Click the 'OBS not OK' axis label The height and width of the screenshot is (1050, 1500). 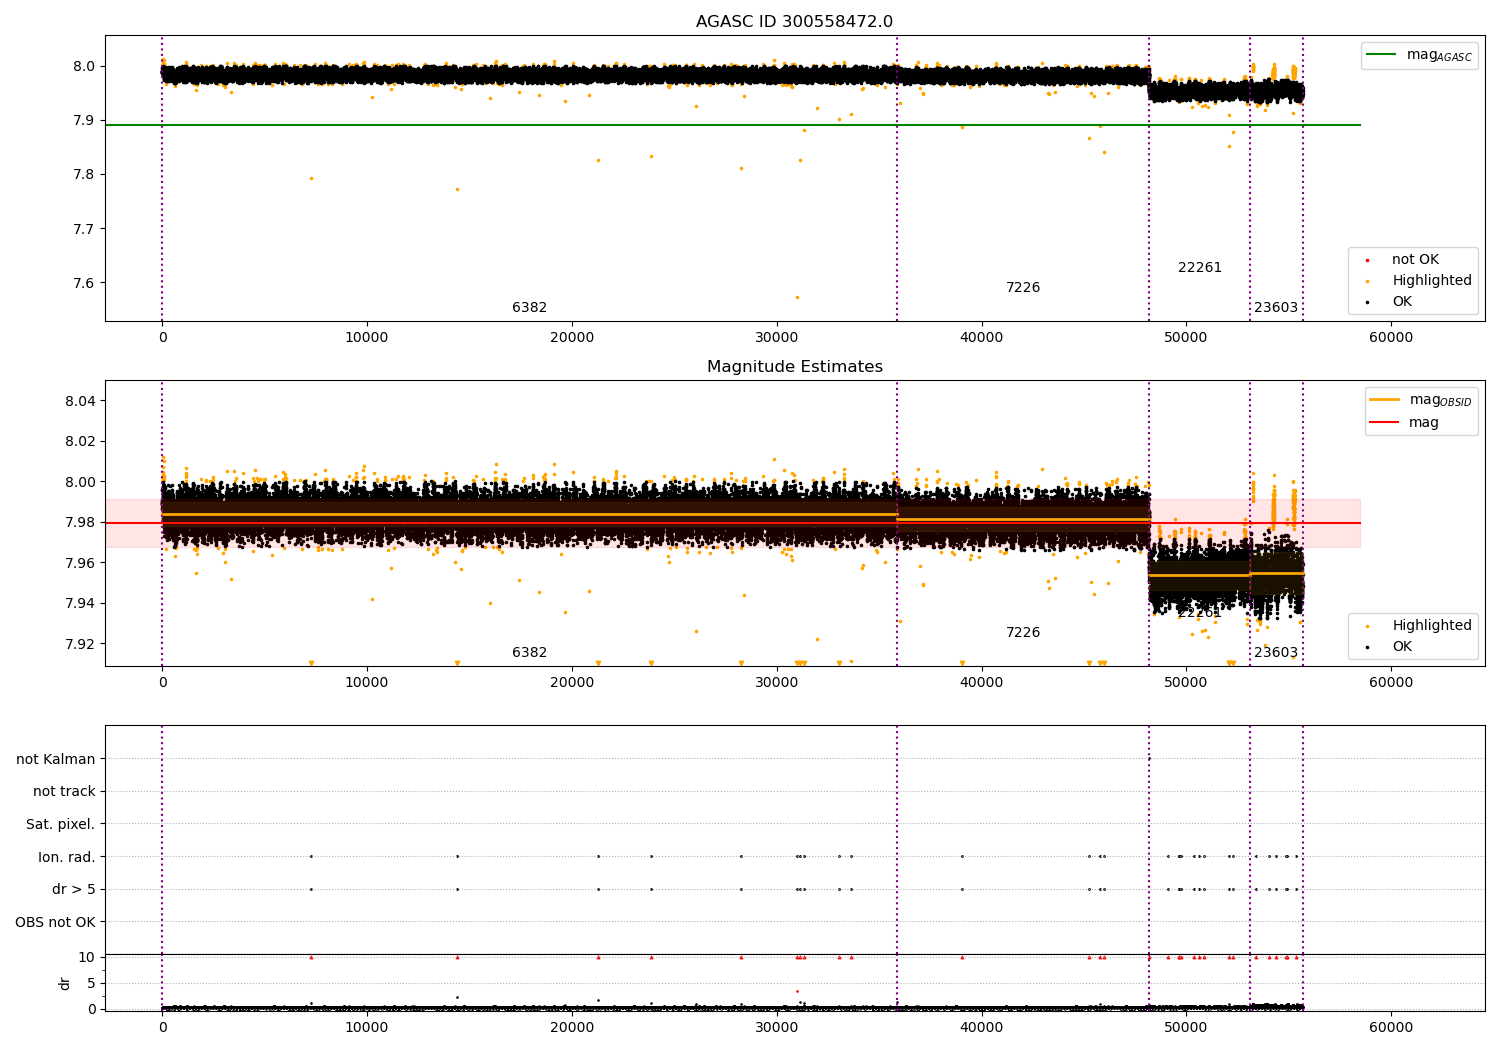pyautogui.click(x=55, y=922)
